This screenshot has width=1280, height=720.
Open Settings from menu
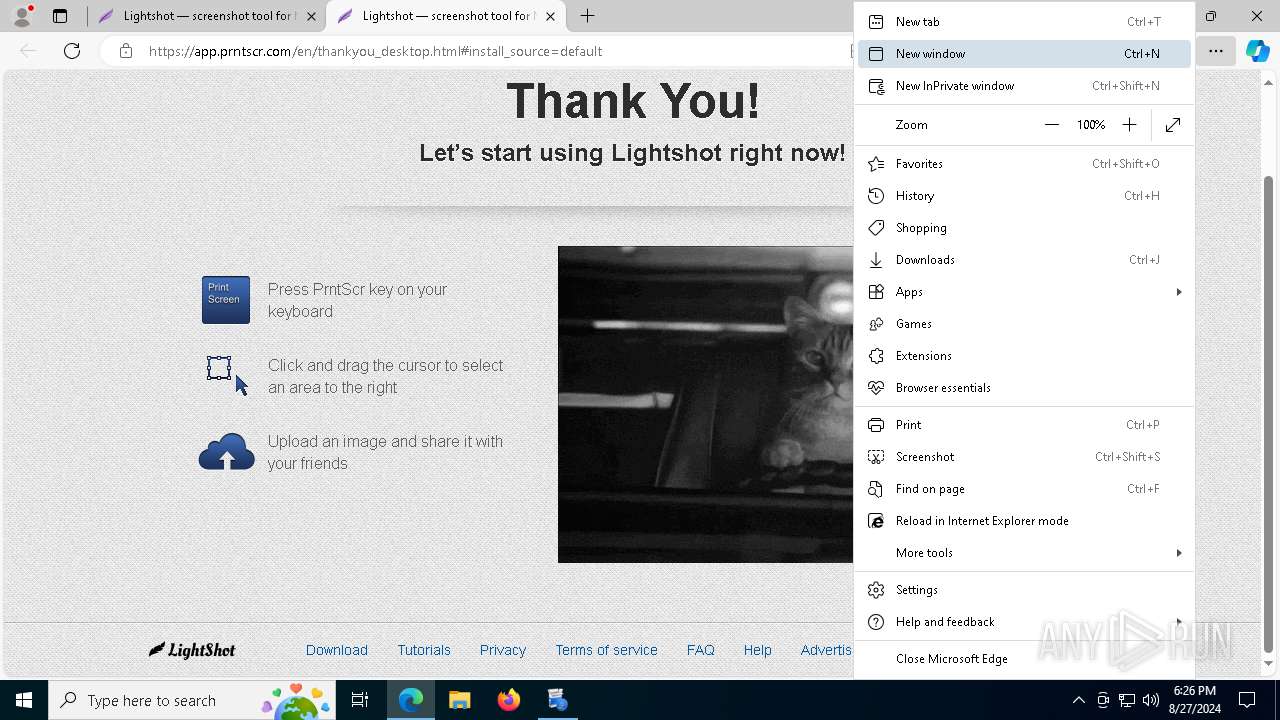pos(1024,590)
